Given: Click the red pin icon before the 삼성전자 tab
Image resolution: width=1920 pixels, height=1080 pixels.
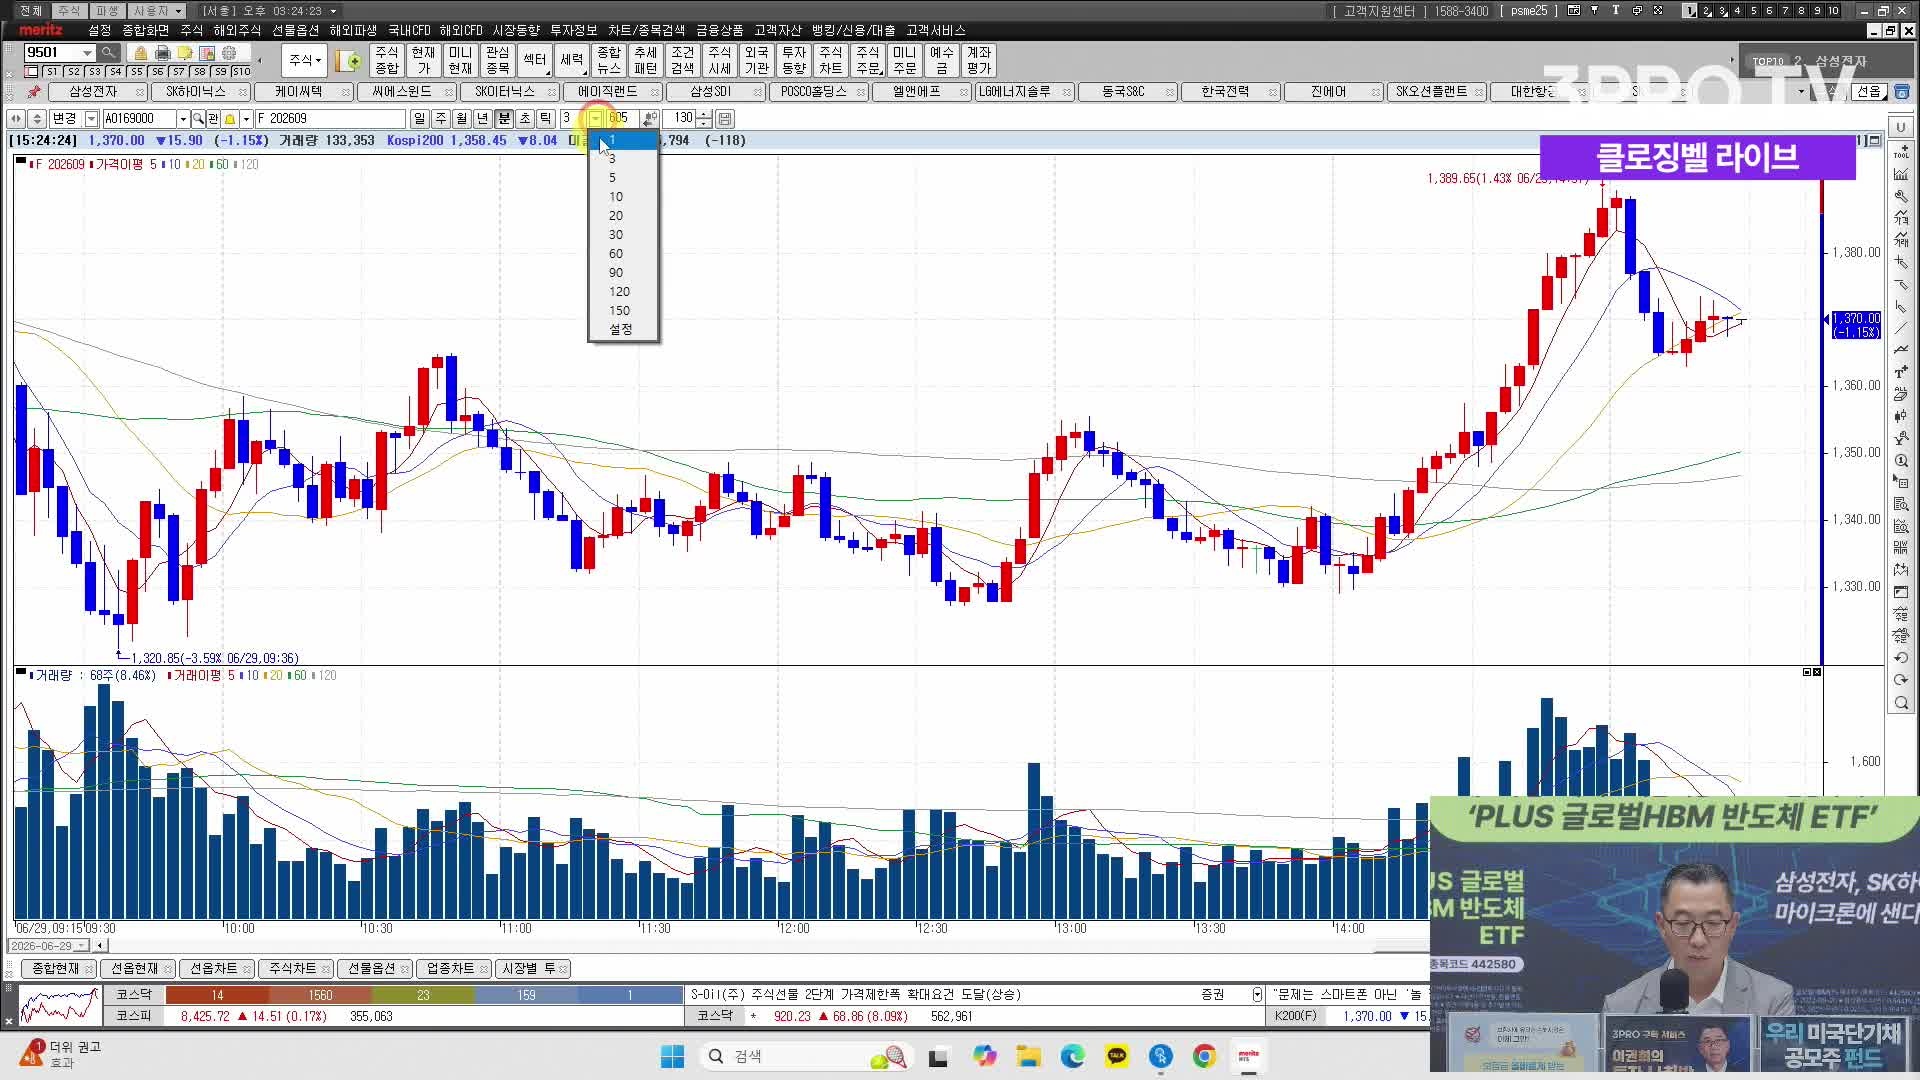Looking at the screenshot, I should click(34, 92).
